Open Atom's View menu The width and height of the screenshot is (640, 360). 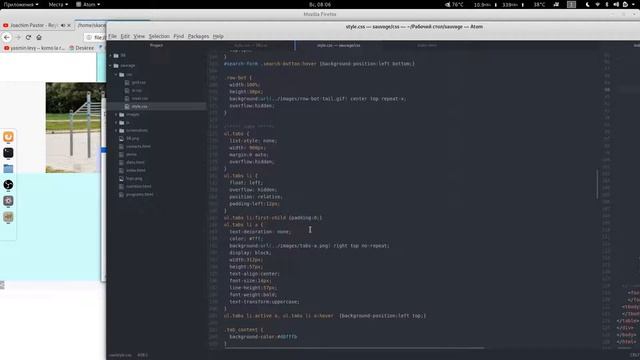139,36
